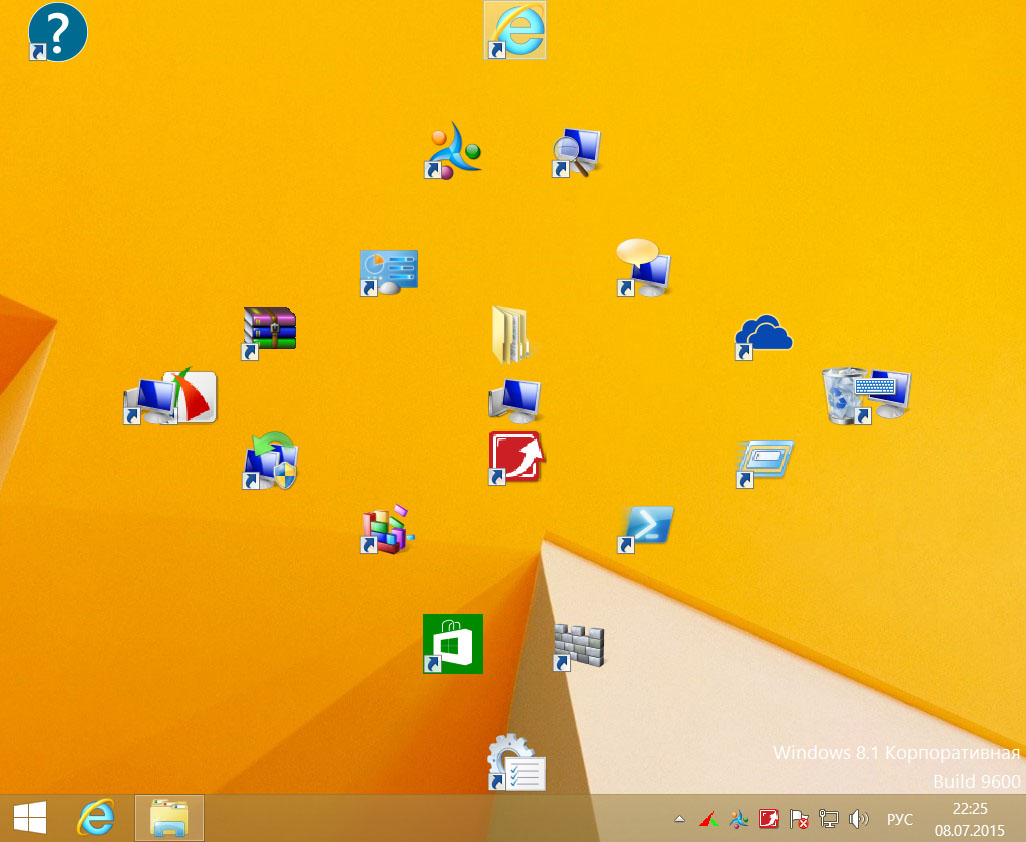Select the center This PC monitor shortcut
The image size is (1026, 842).
coord(515,400)
